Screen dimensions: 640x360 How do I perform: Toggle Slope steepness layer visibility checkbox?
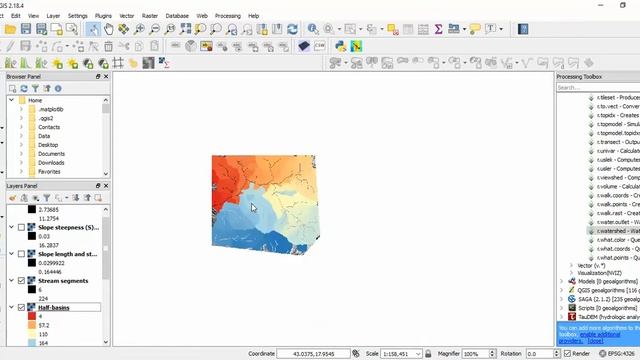coord(21,228)
